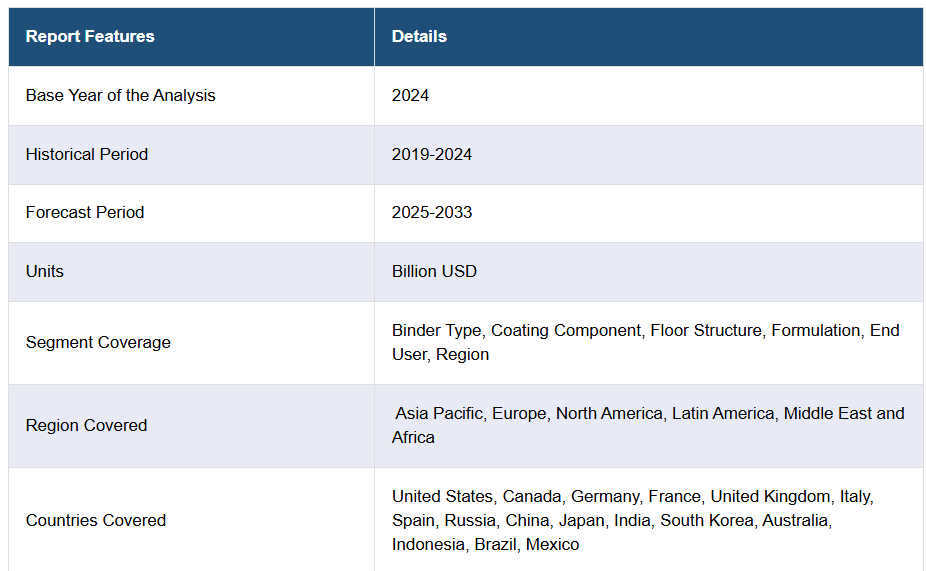
Task: Click the United States country text
Action: [x=442, y=497]
